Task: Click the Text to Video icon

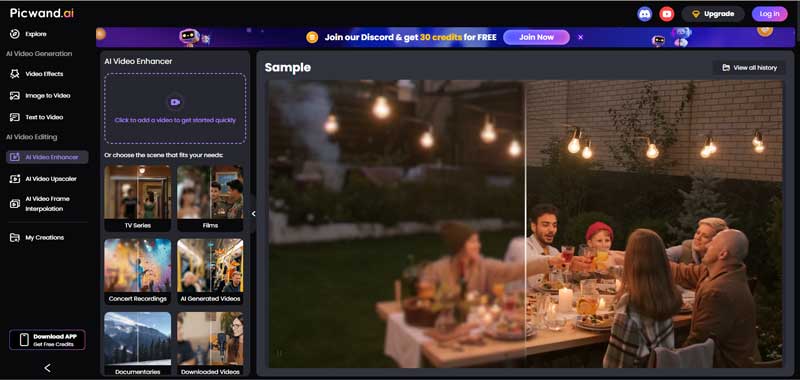Action: click(x=15, y=117)
